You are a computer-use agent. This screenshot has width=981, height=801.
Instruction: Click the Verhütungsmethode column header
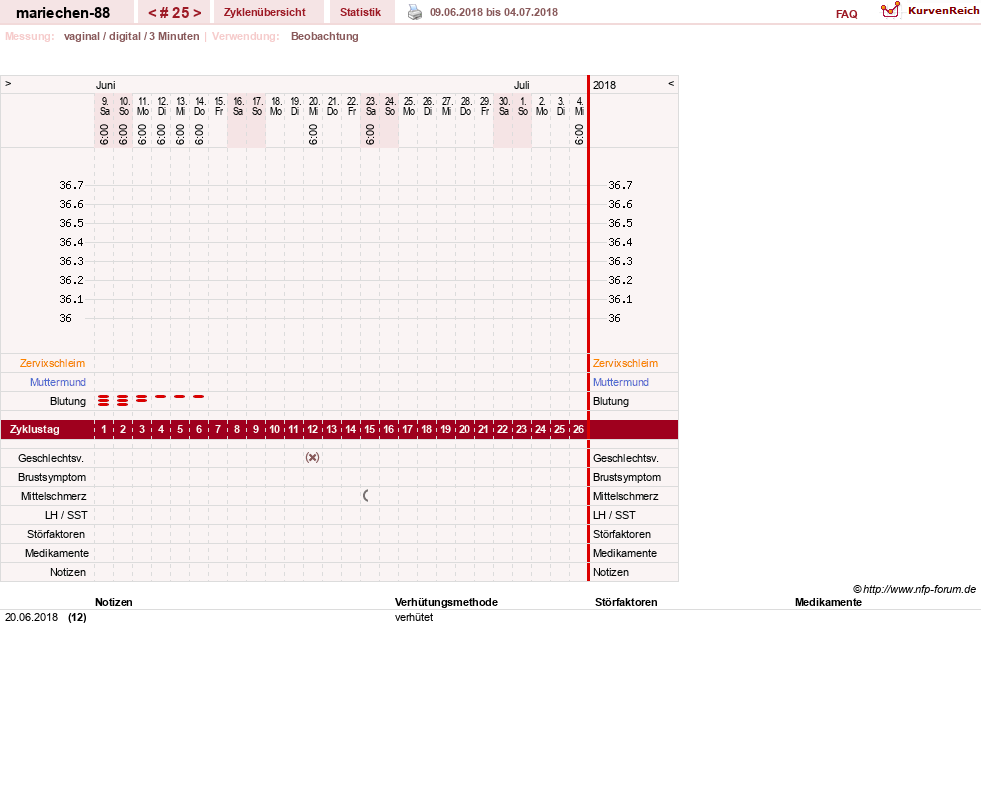[446, 602]
